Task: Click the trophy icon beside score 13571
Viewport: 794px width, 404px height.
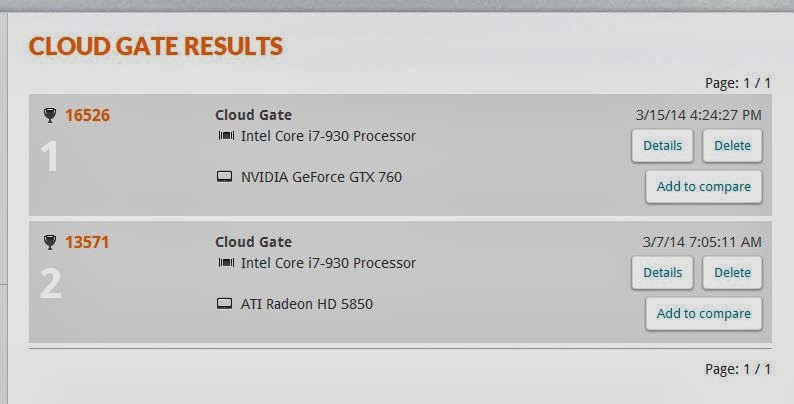Action: pyautogui.click(x=50, y=243)
